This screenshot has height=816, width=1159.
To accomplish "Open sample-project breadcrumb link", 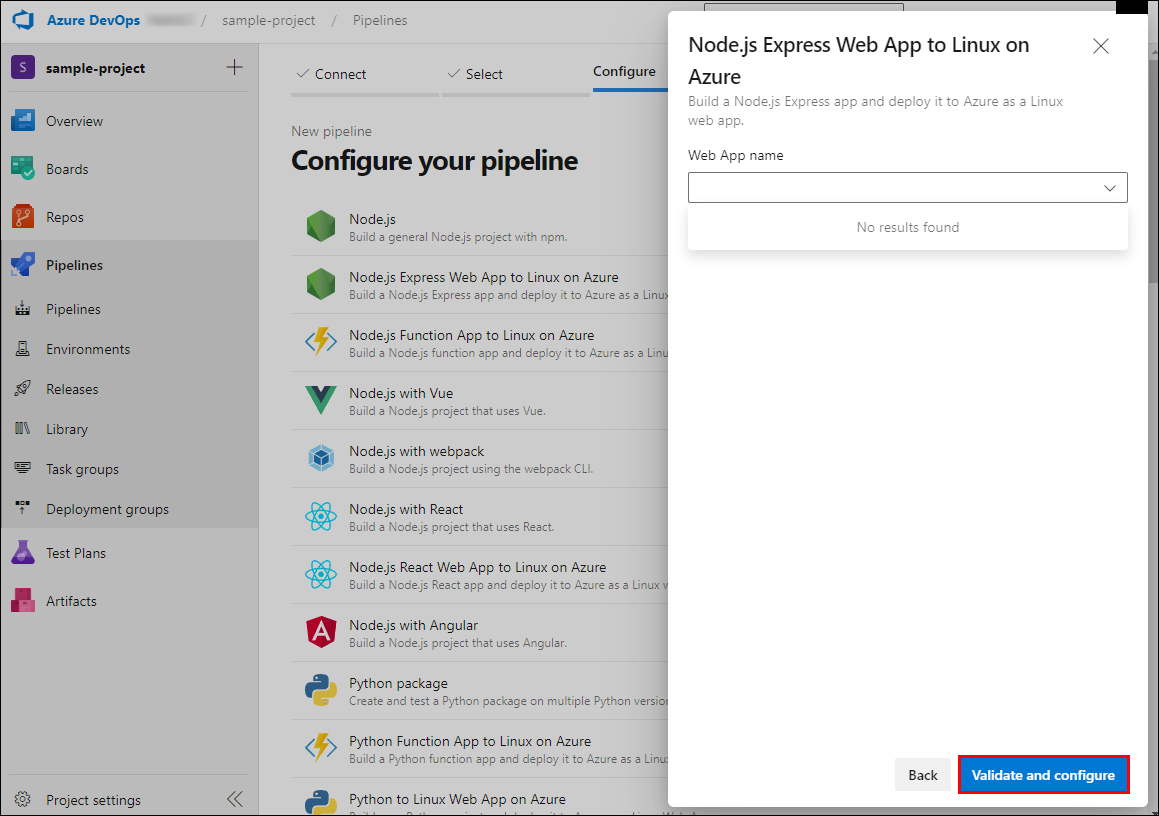I will [268, 21].
